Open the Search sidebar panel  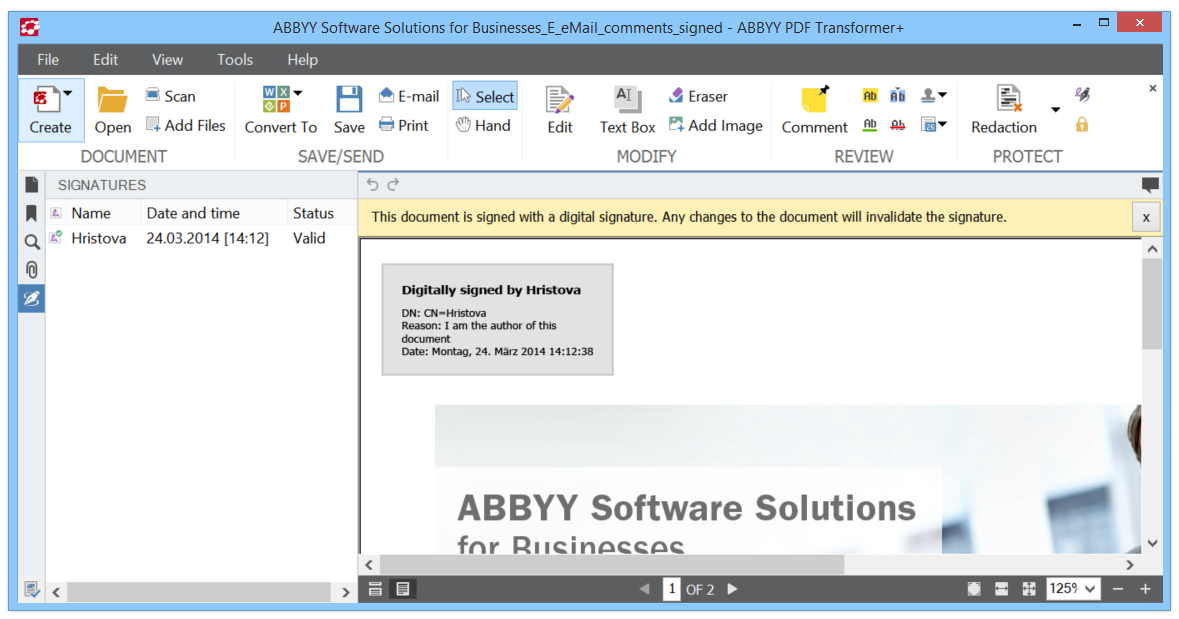coord(32,242)
